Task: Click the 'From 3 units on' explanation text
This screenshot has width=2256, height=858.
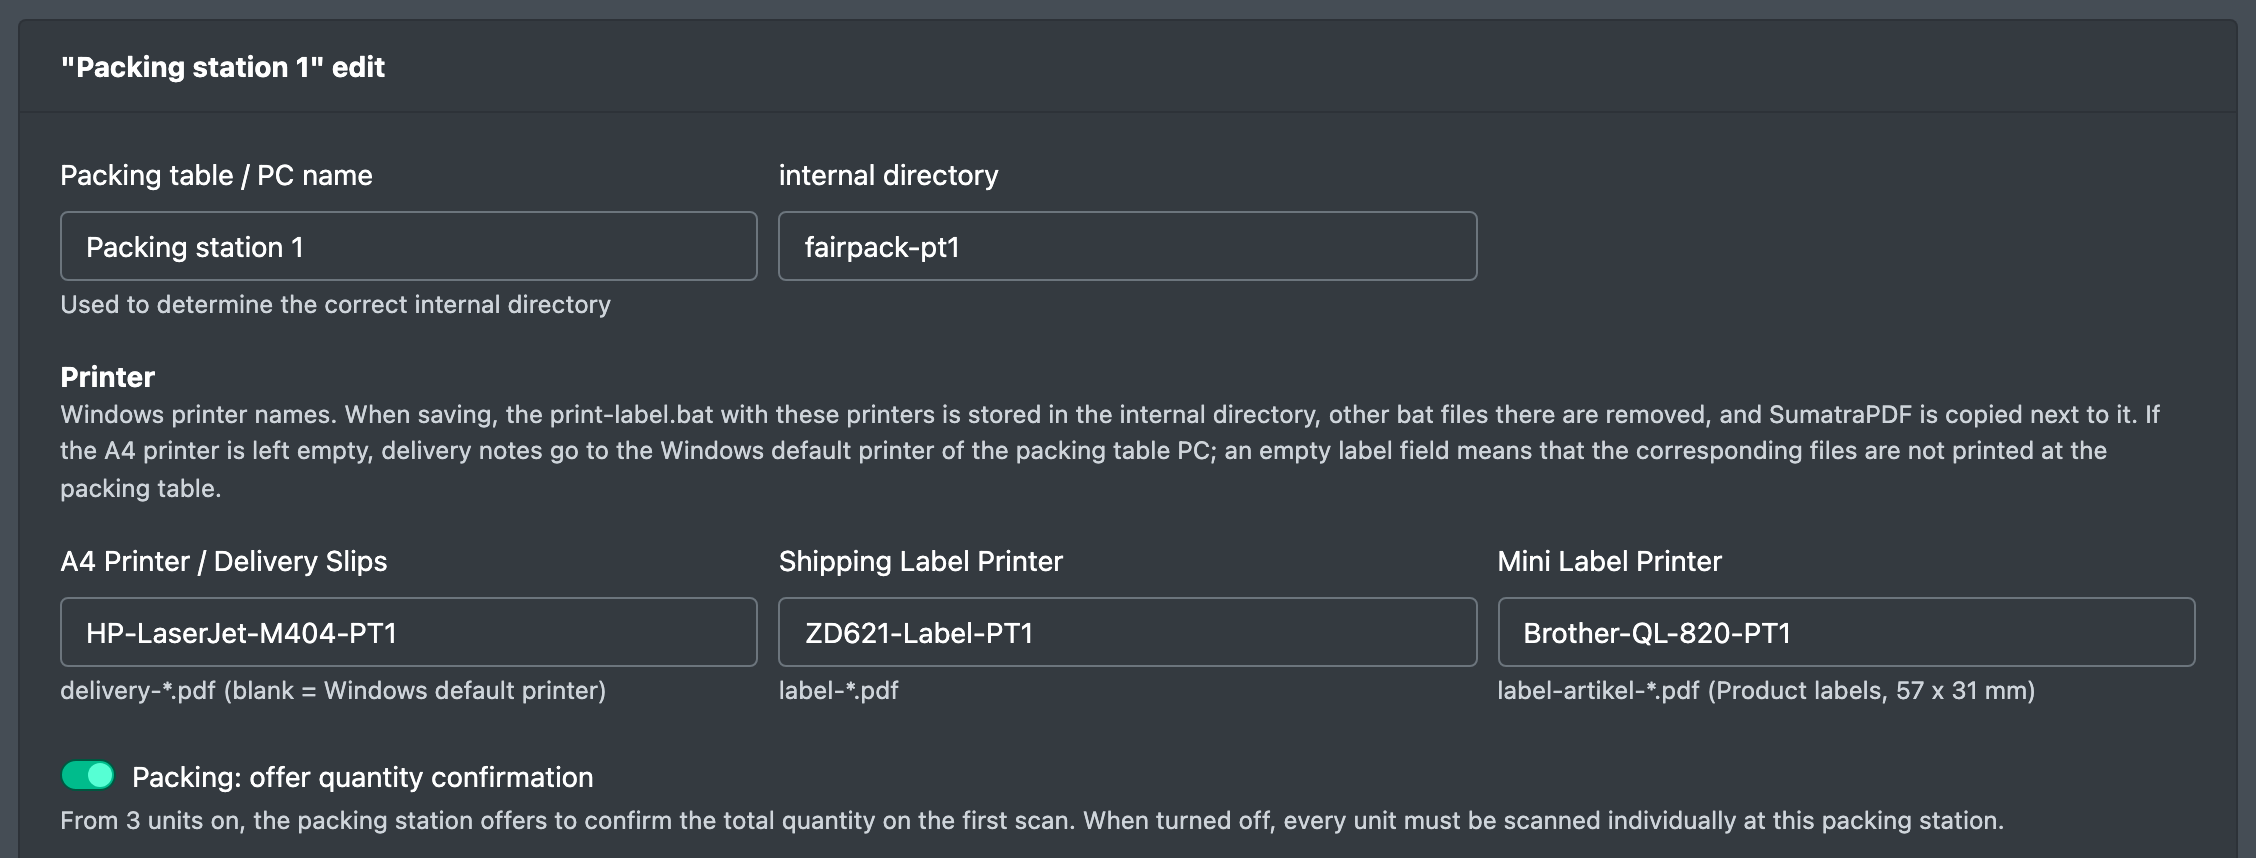Action: coord(1032,820)
